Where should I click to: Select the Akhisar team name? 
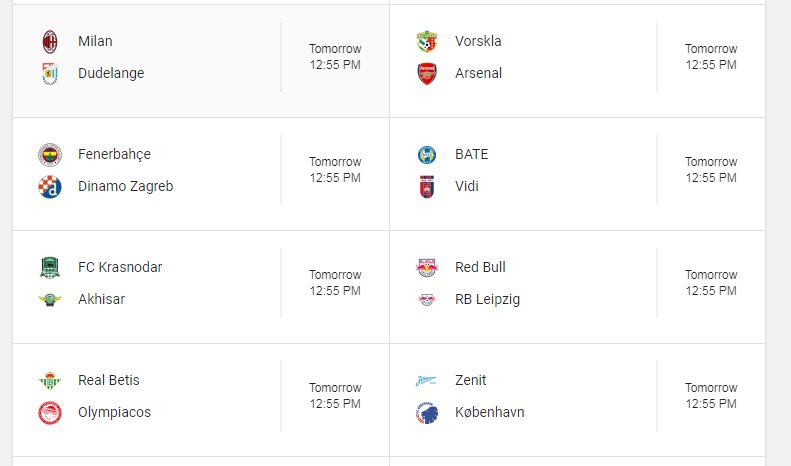coord(101,299)
